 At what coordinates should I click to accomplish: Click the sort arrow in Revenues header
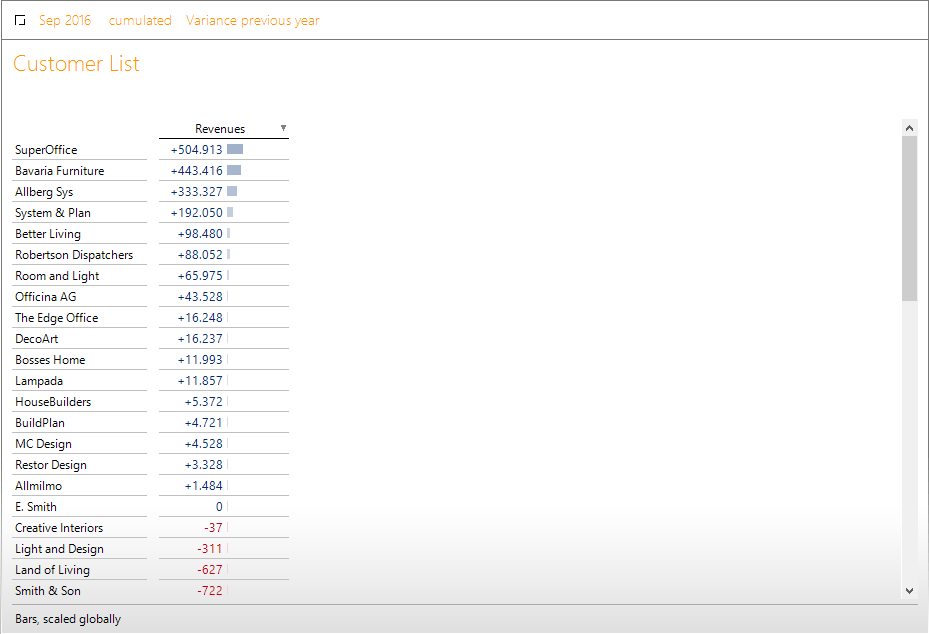pos(283,128)
